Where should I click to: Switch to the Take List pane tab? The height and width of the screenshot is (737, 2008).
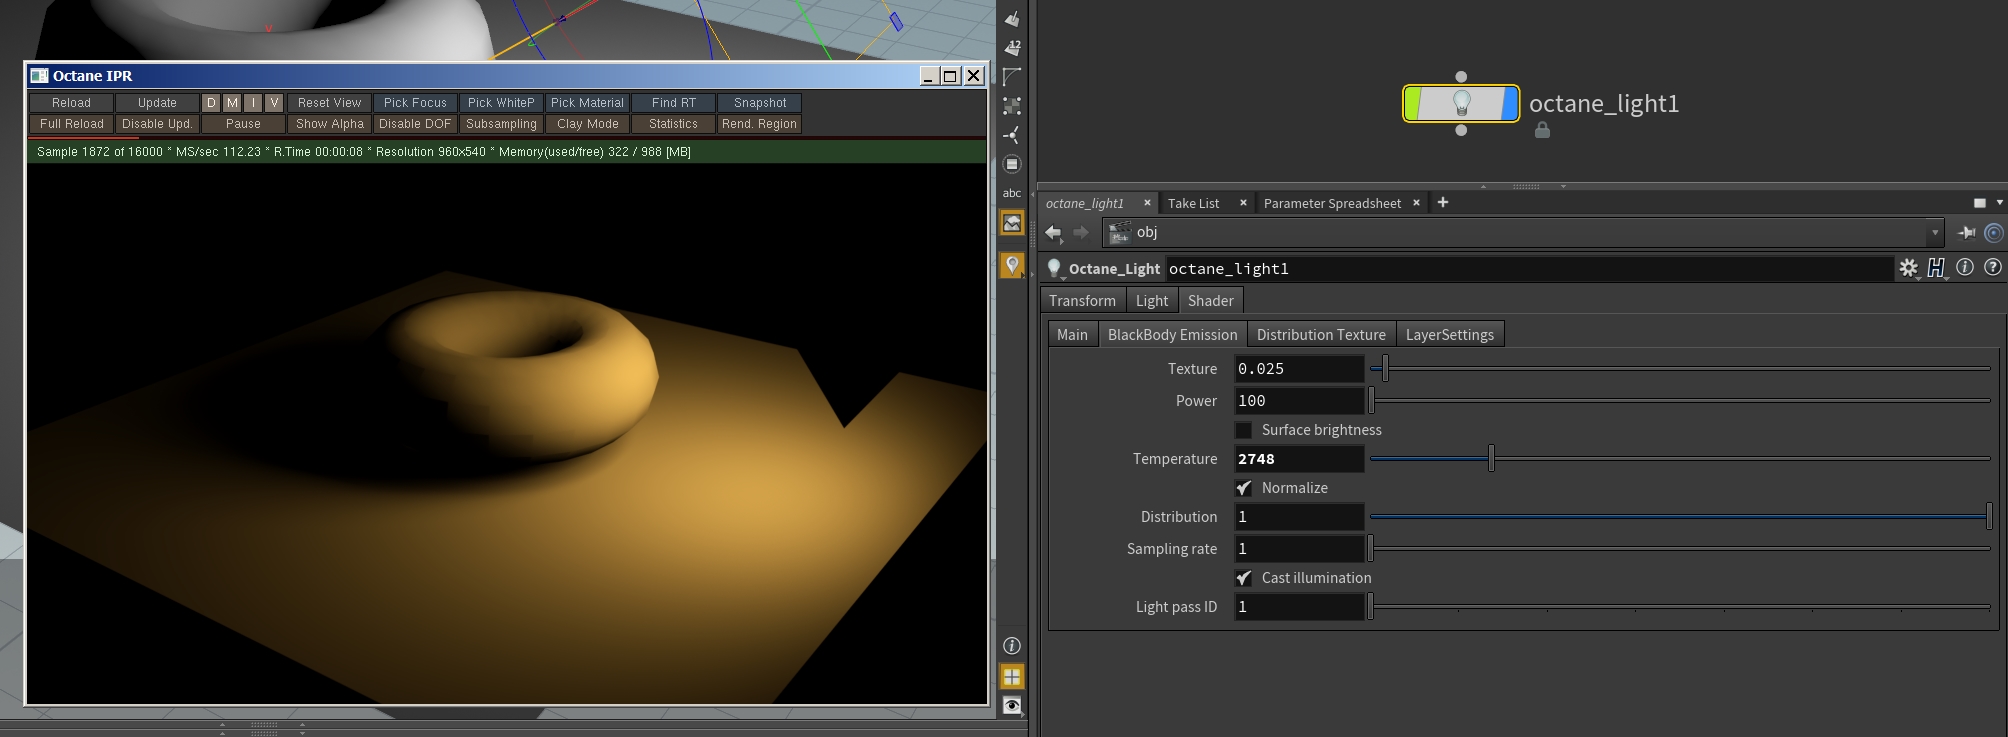pos(1193,203)
